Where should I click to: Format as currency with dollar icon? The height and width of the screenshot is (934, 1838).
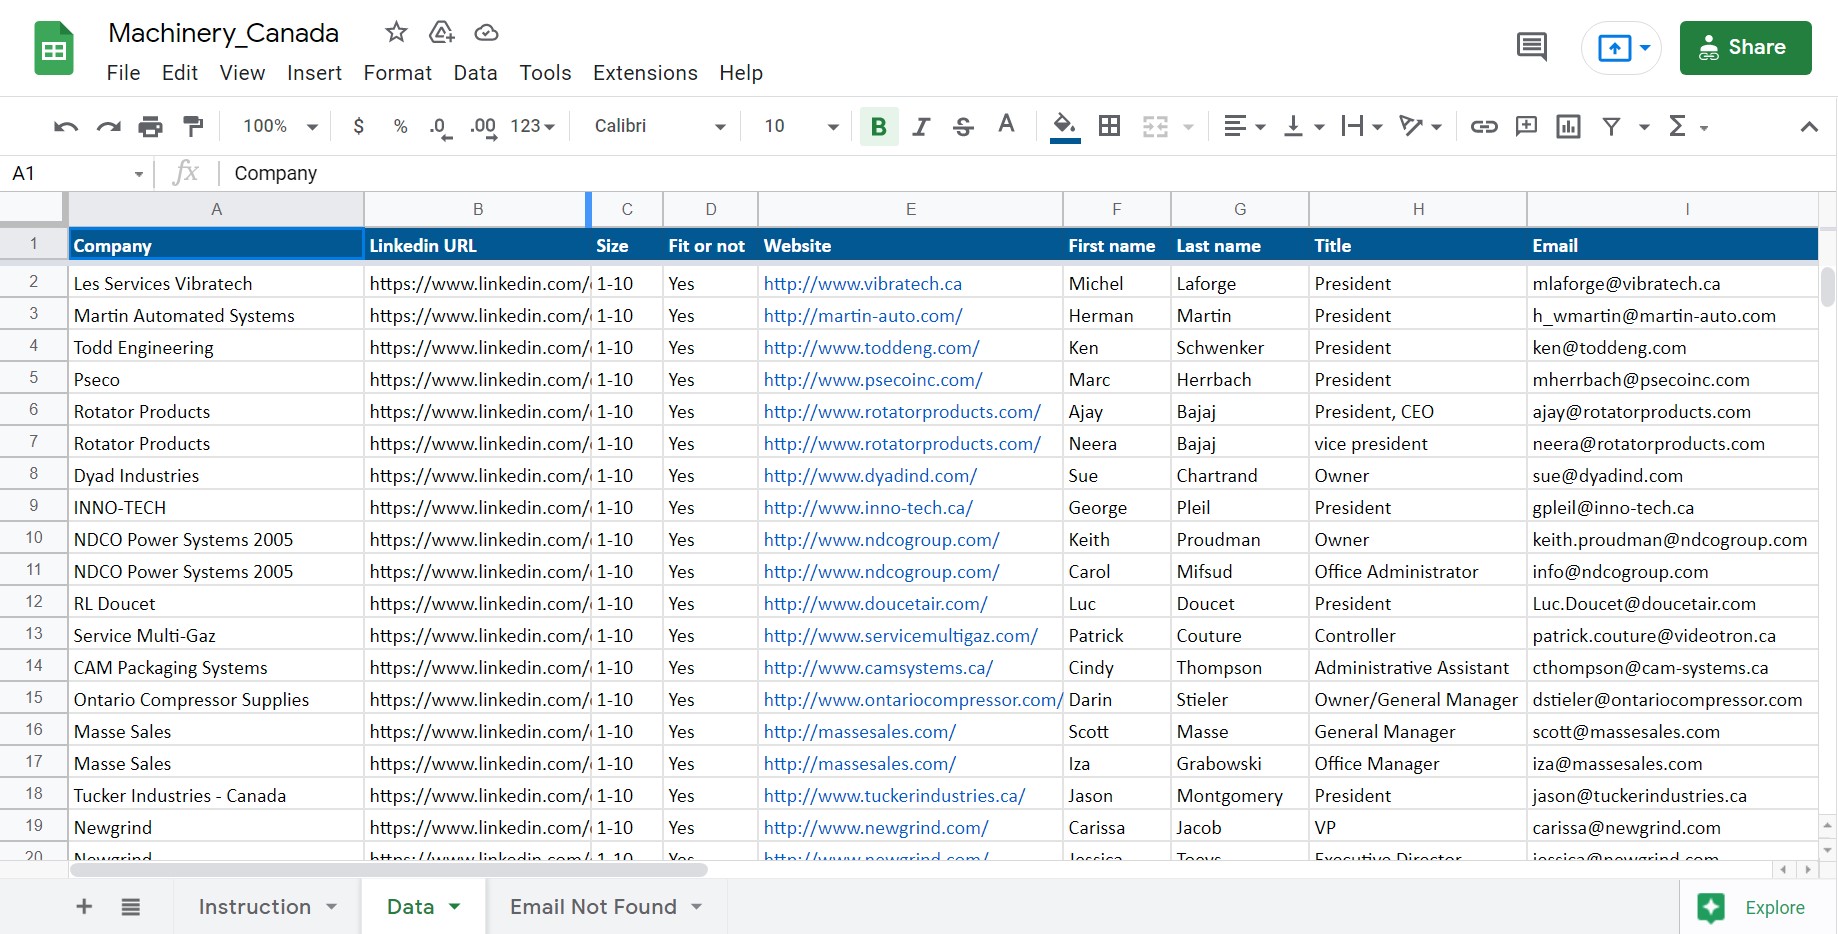[359, 126]
